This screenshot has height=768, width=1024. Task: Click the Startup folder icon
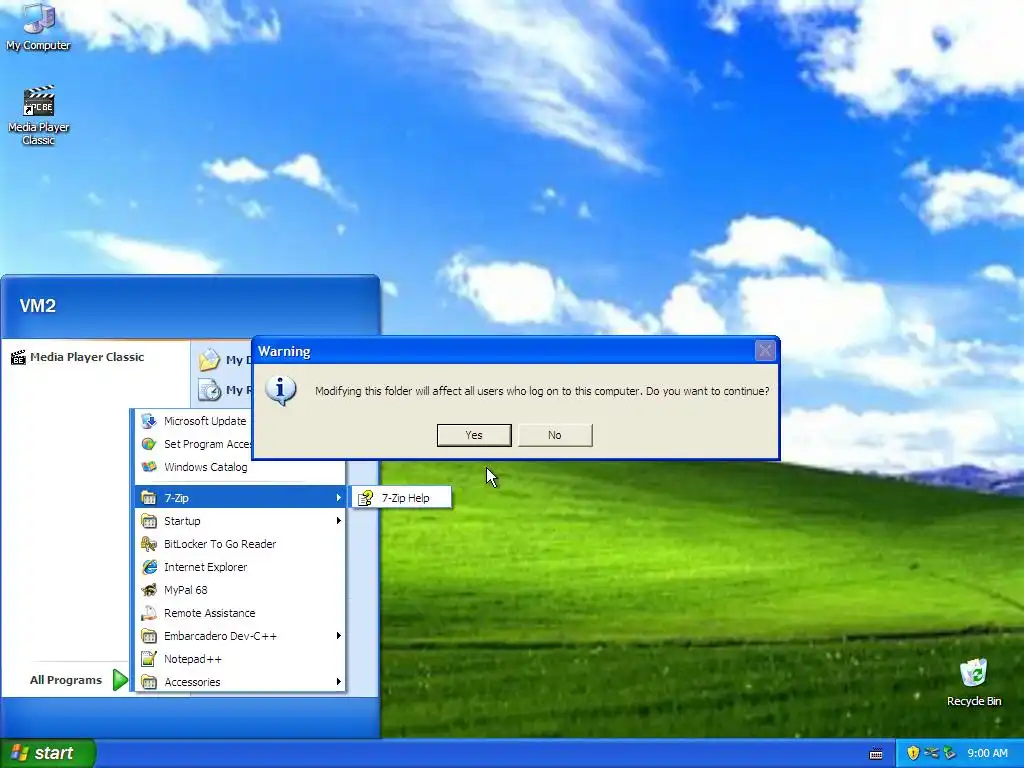click(149, 521)
